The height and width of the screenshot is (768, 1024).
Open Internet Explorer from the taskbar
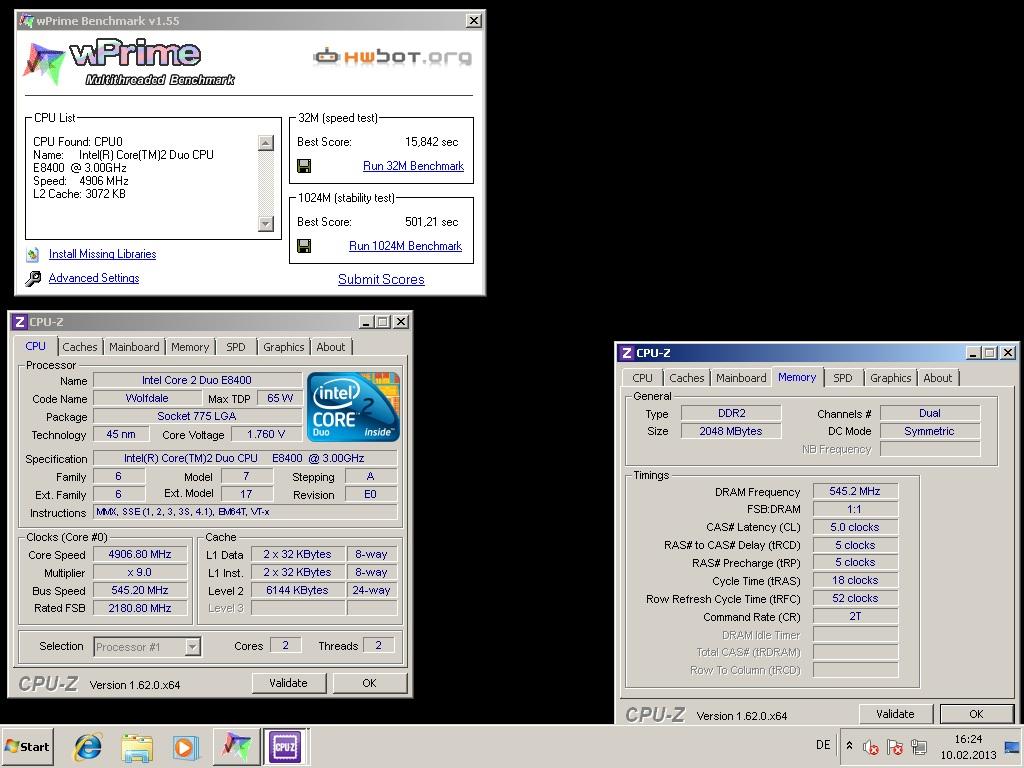click(88, 746)
